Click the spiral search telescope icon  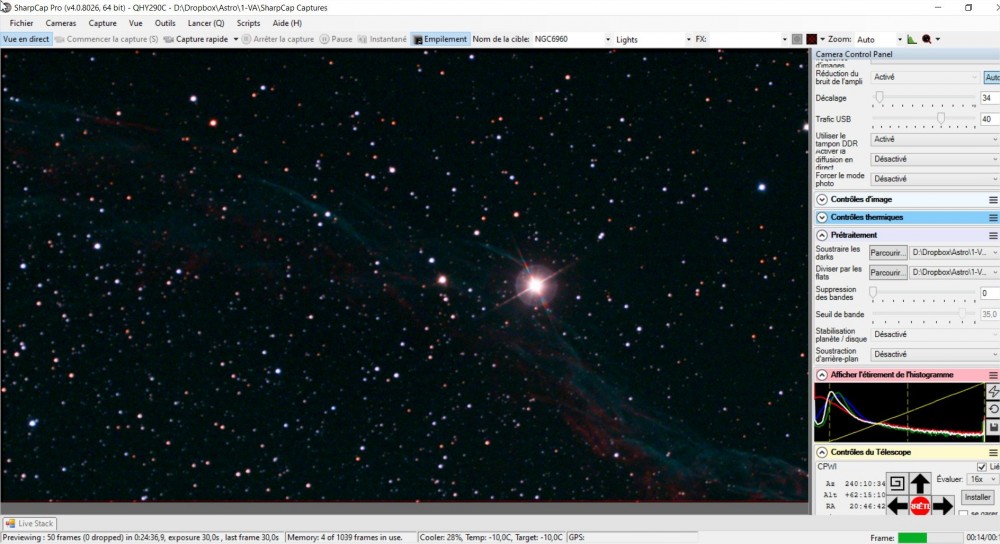pyautogui.click(x=896, y=483)
